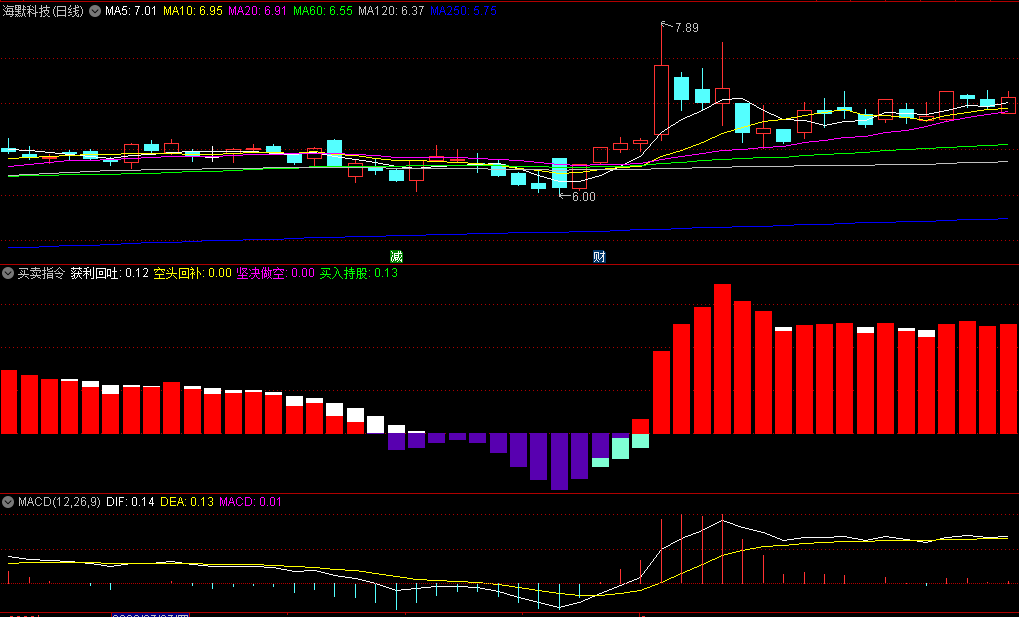The image size is (1019, 617).
Task: Click the 获利回吐: 0.12 value
Action: click(x=110, y=273)
